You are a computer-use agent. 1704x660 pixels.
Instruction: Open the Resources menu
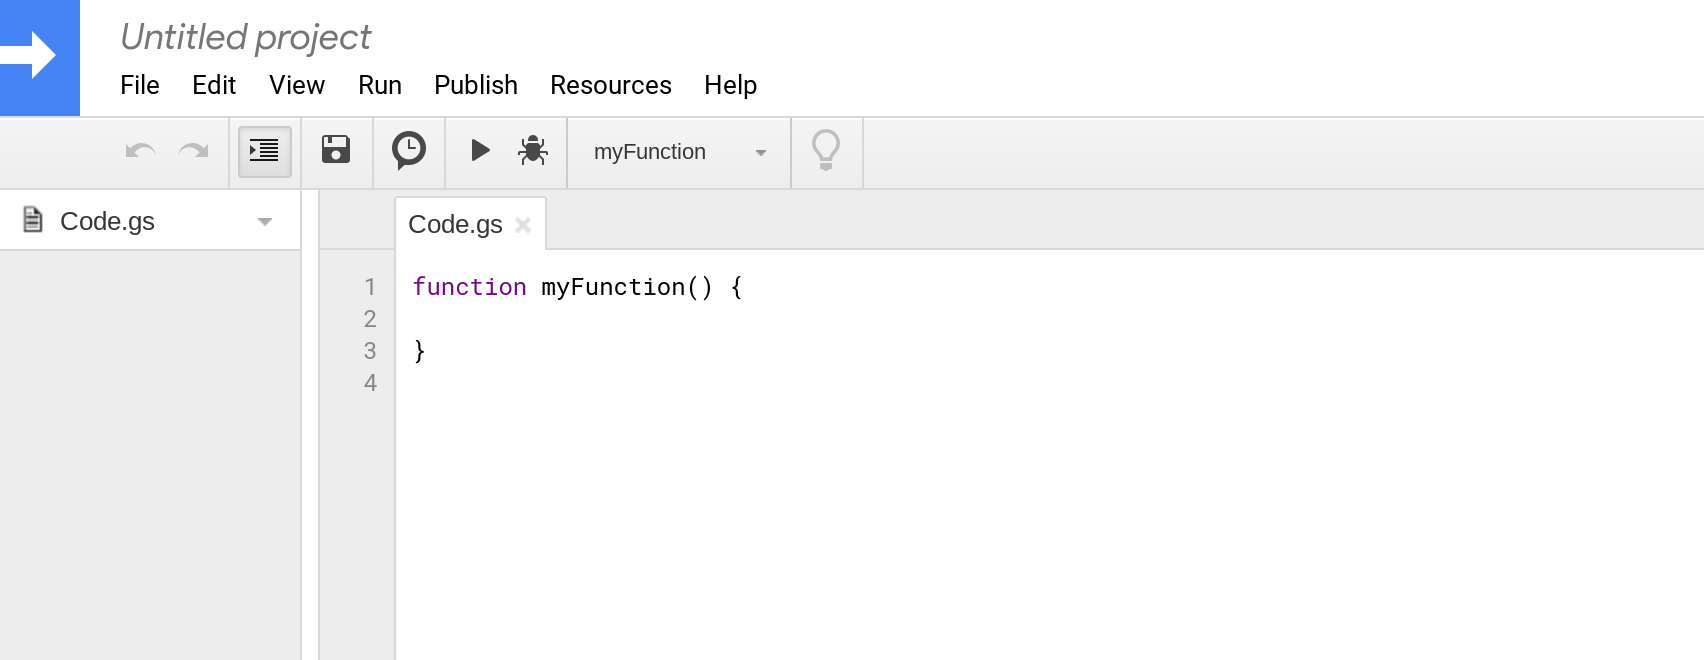611,85
